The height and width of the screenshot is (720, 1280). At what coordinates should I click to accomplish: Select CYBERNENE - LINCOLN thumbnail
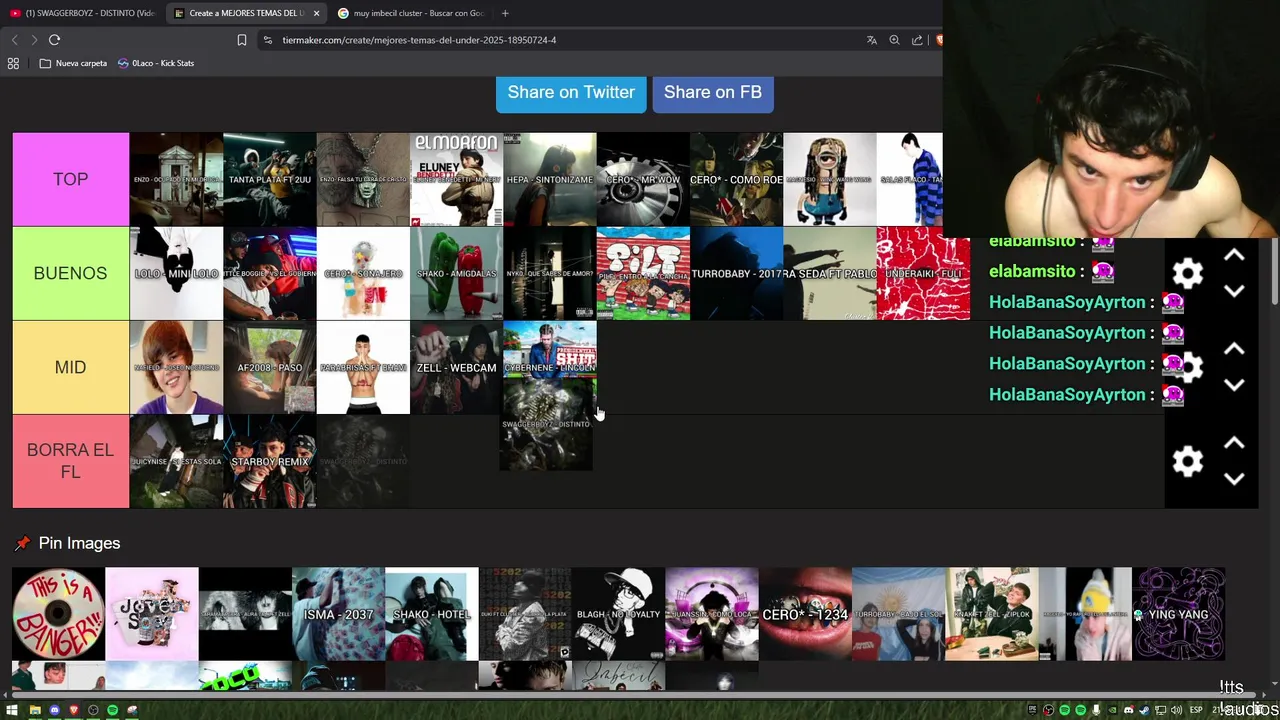[x=550, y=349]
